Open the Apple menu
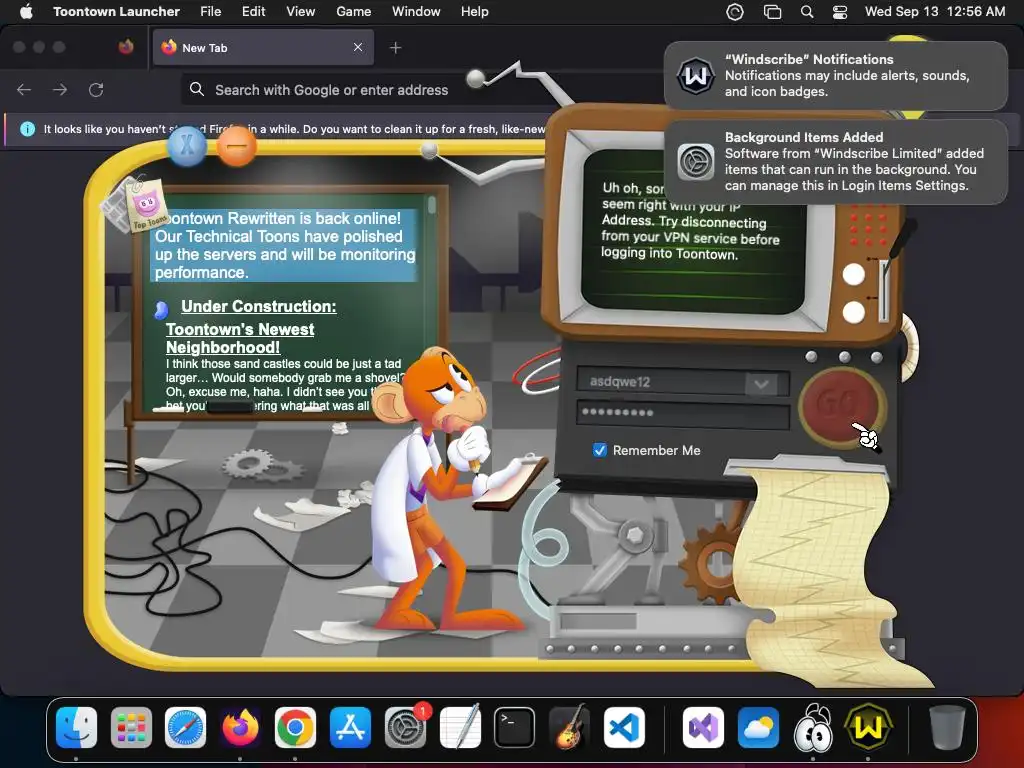This screenshot has height=768, width=1024. tap(26, 11)
